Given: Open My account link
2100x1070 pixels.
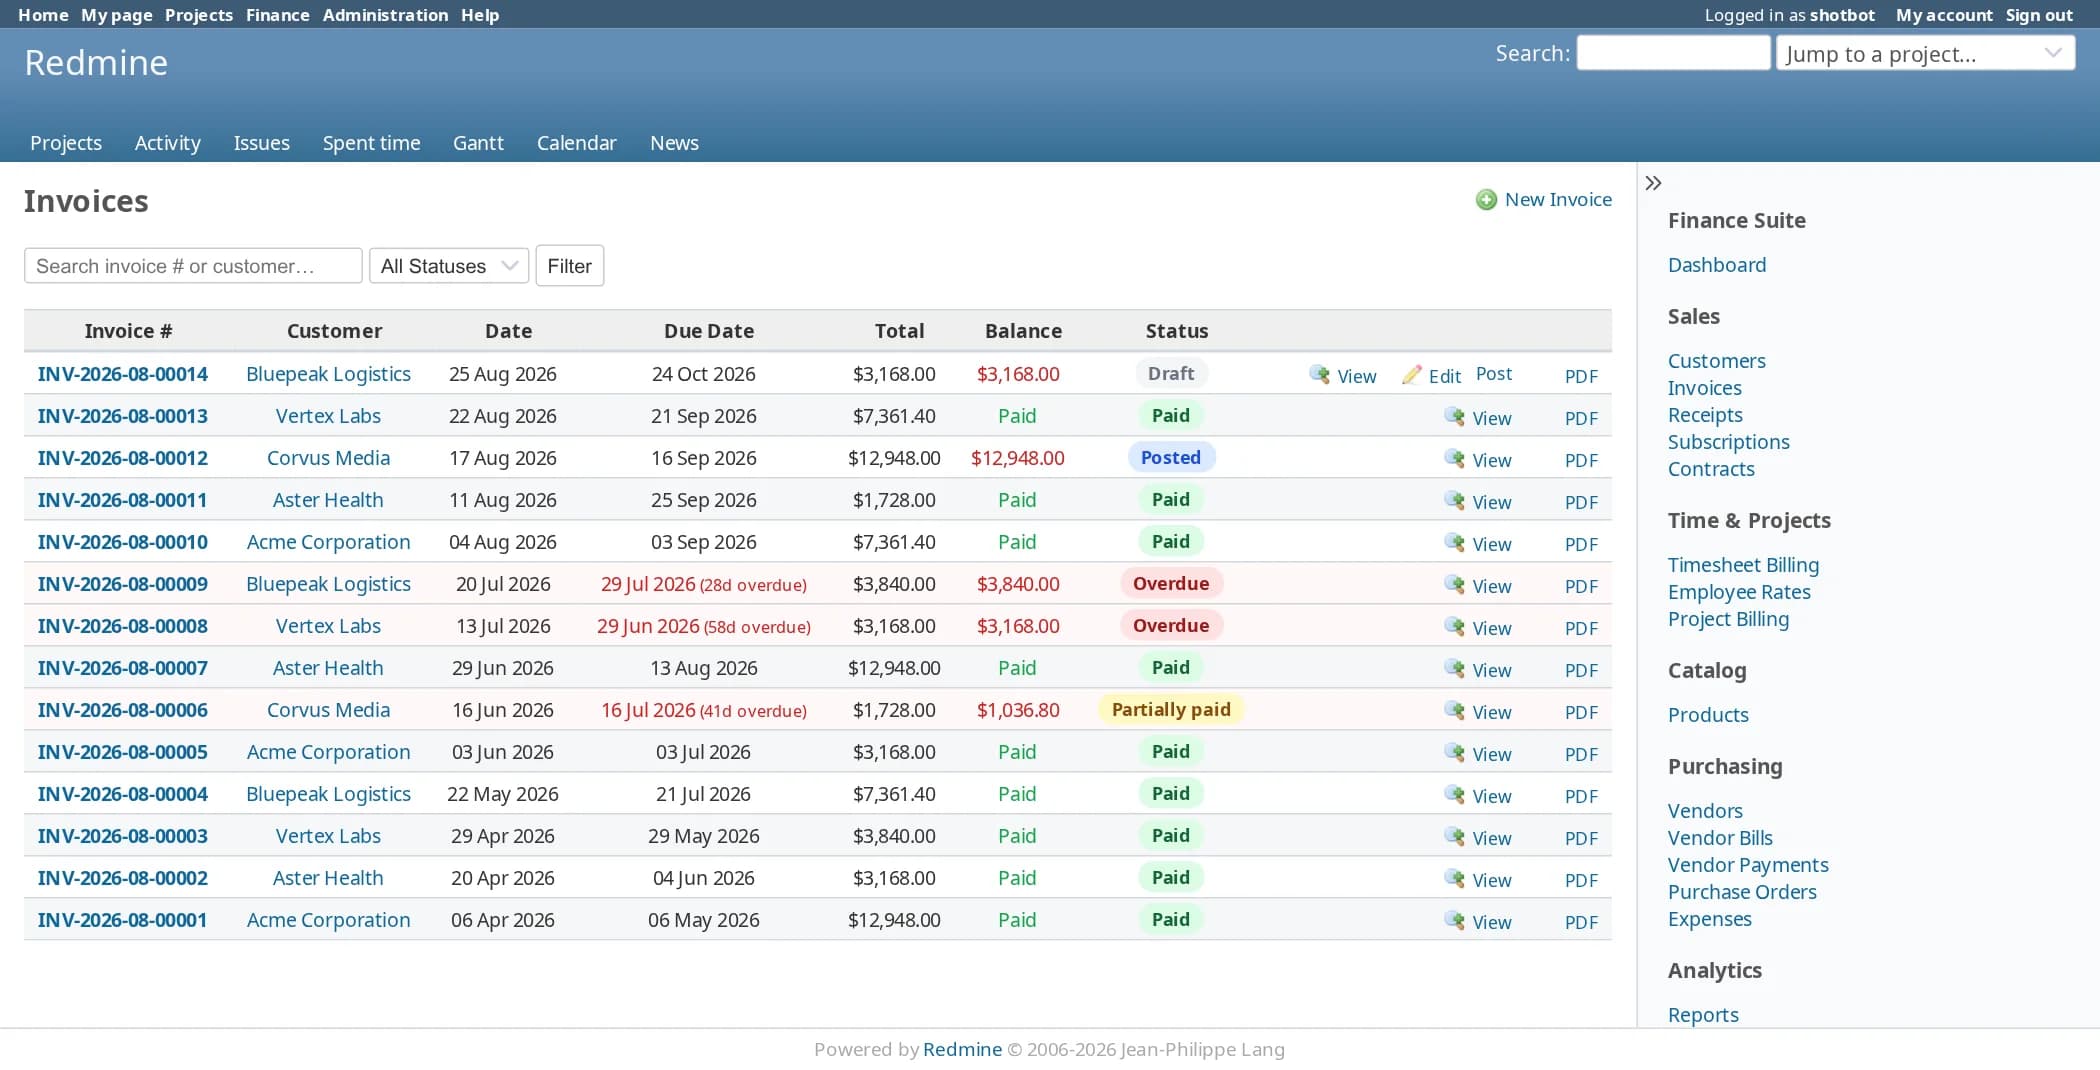Looking at the screenshot, I should pyautogui.click(x=1944, y=15).
